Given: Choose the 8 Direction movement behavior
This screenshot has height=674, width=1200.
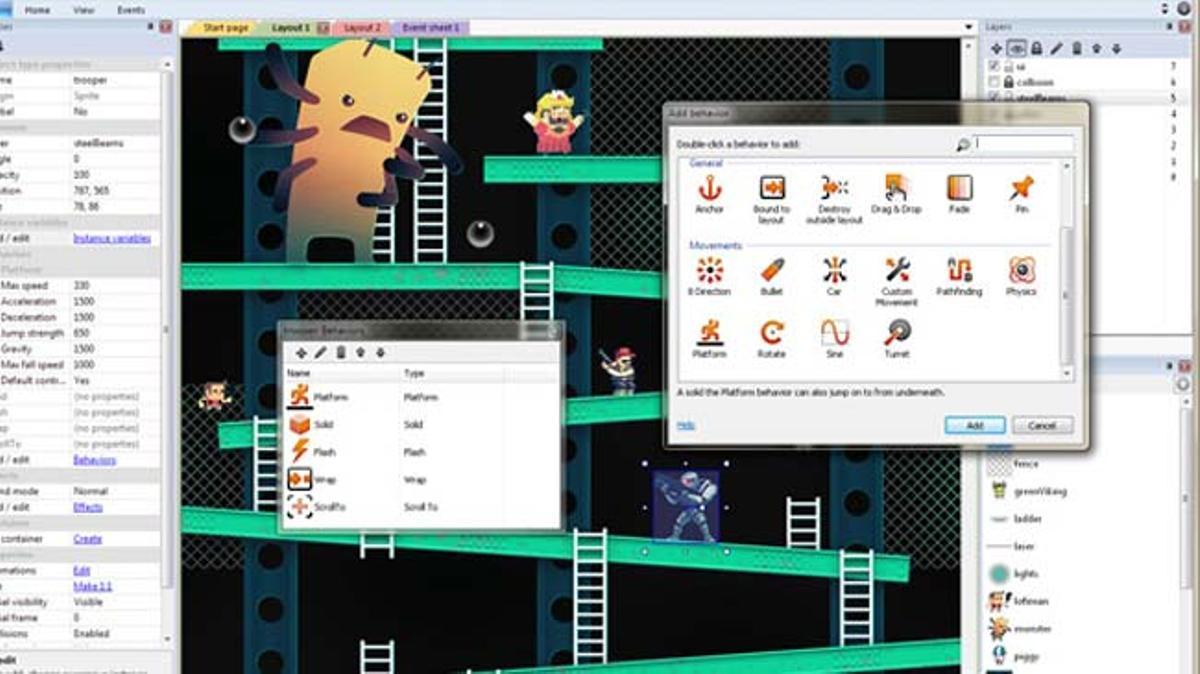Looking at the screenshot, I should (709, 272).
